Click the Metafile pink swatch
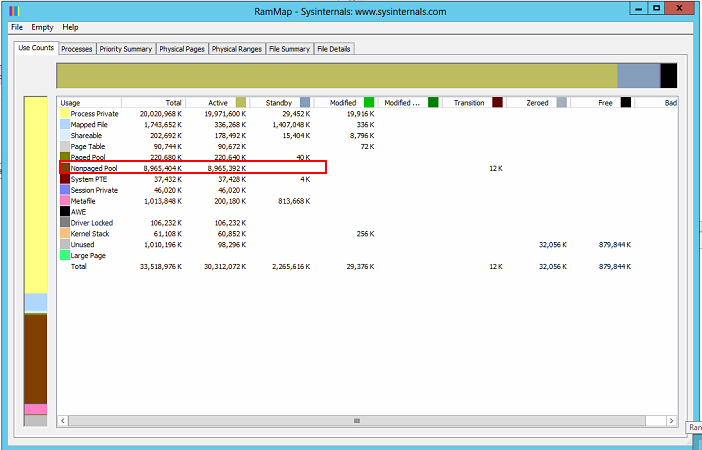The image size is (702, 450). [x=65, y=201]
